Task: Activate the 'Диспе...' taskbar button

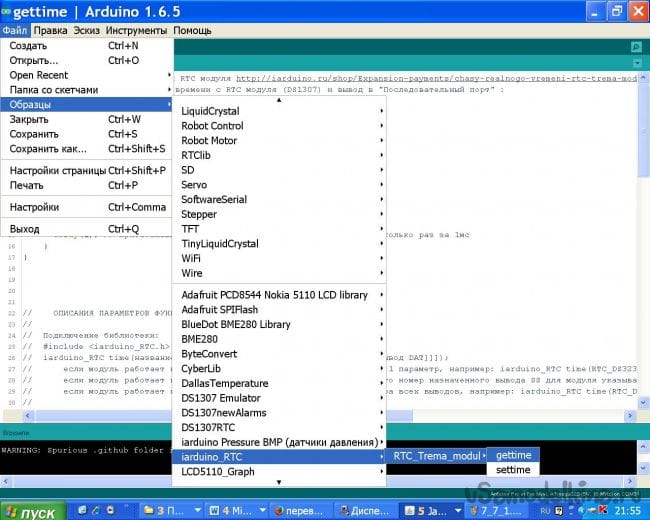Action: (x=367, y=510)
